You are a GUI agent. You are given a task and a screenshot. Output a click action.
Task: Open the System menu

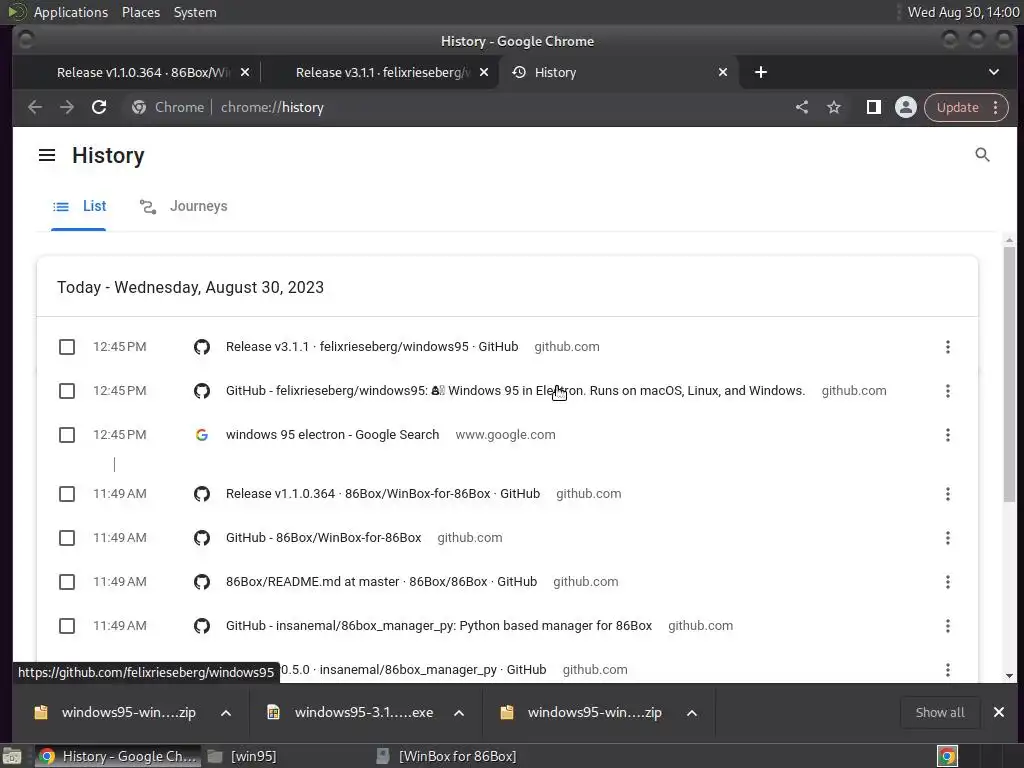point(195,12)
